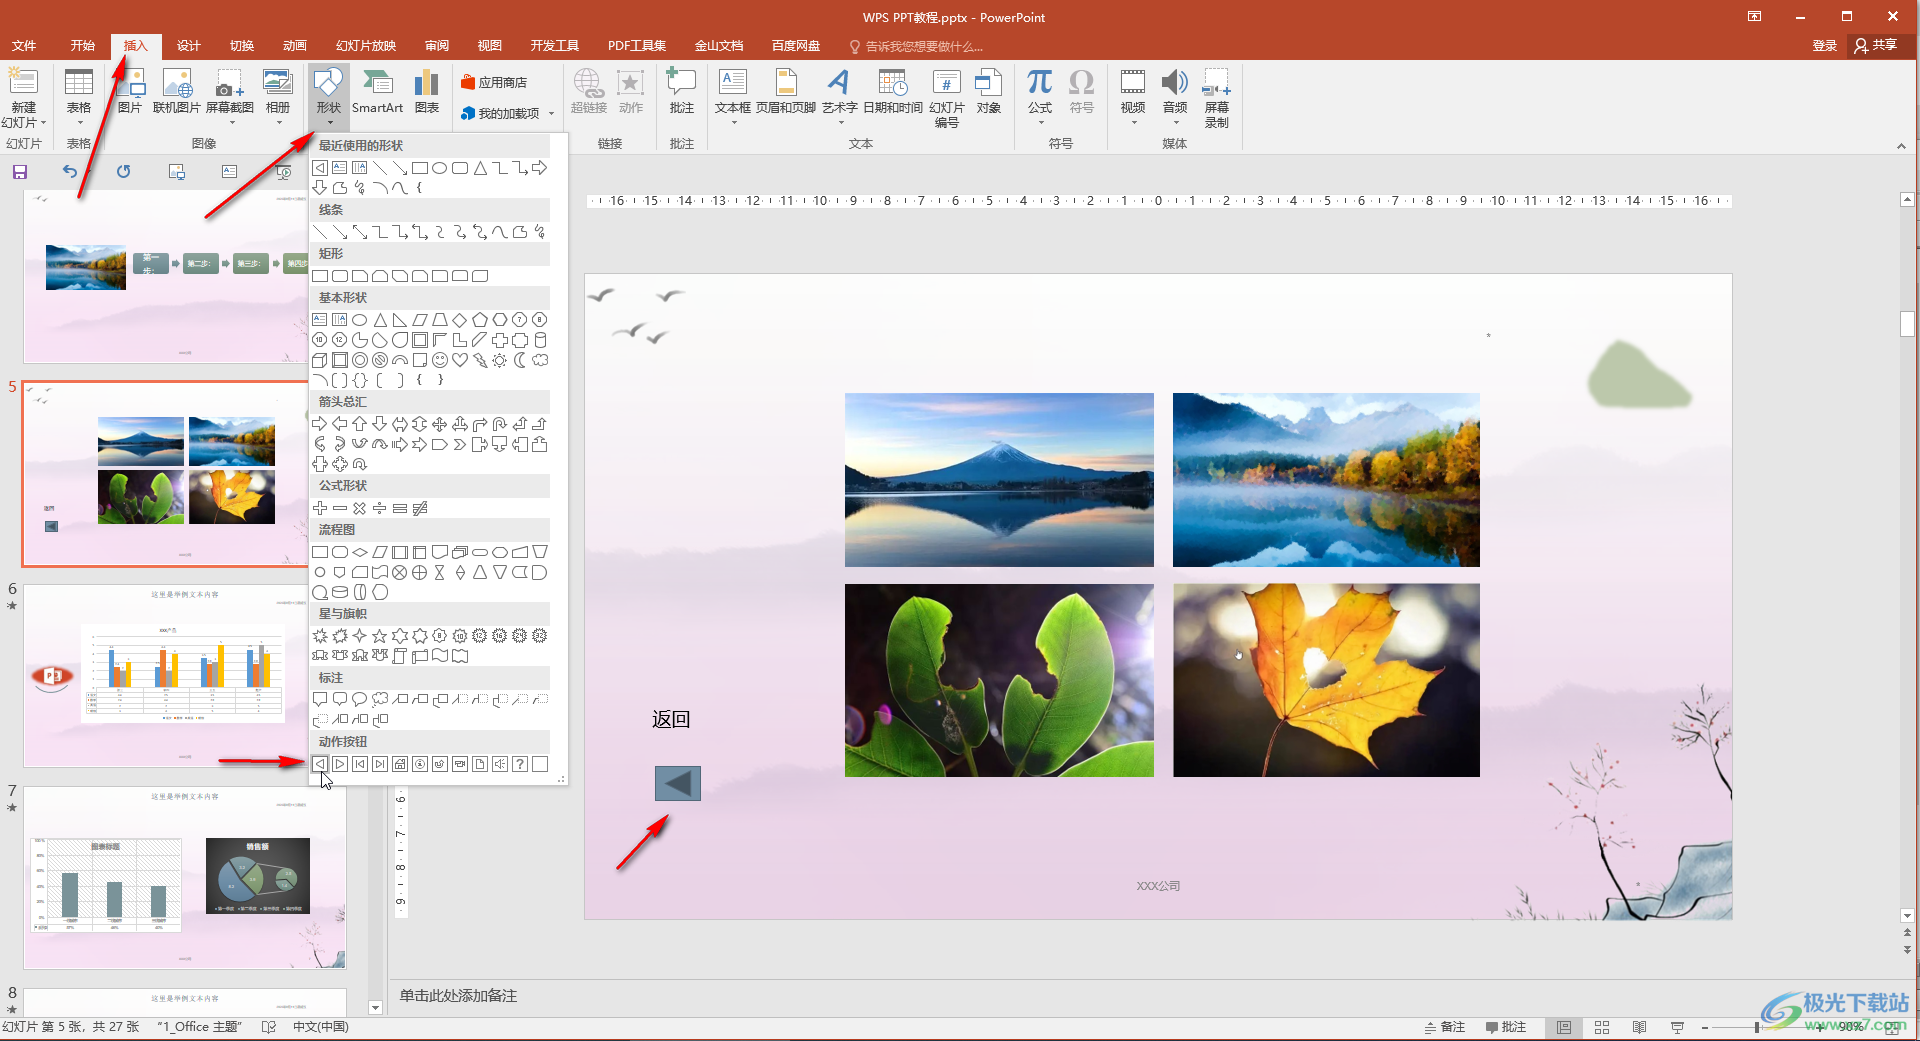Screen dimensions: 1920x1041
Task: Switch to the Animations (动画) tab
Action: click(295, 46)
